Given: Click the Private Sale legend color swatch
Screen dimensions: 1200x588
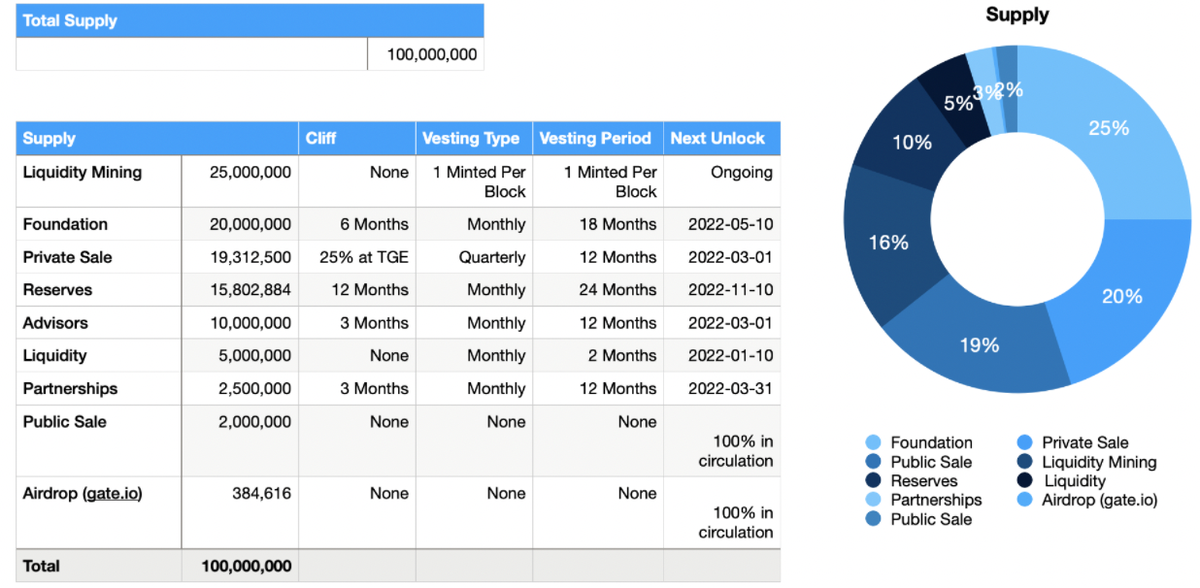Looking at the screenshot, I should (x=1025, y=443).
